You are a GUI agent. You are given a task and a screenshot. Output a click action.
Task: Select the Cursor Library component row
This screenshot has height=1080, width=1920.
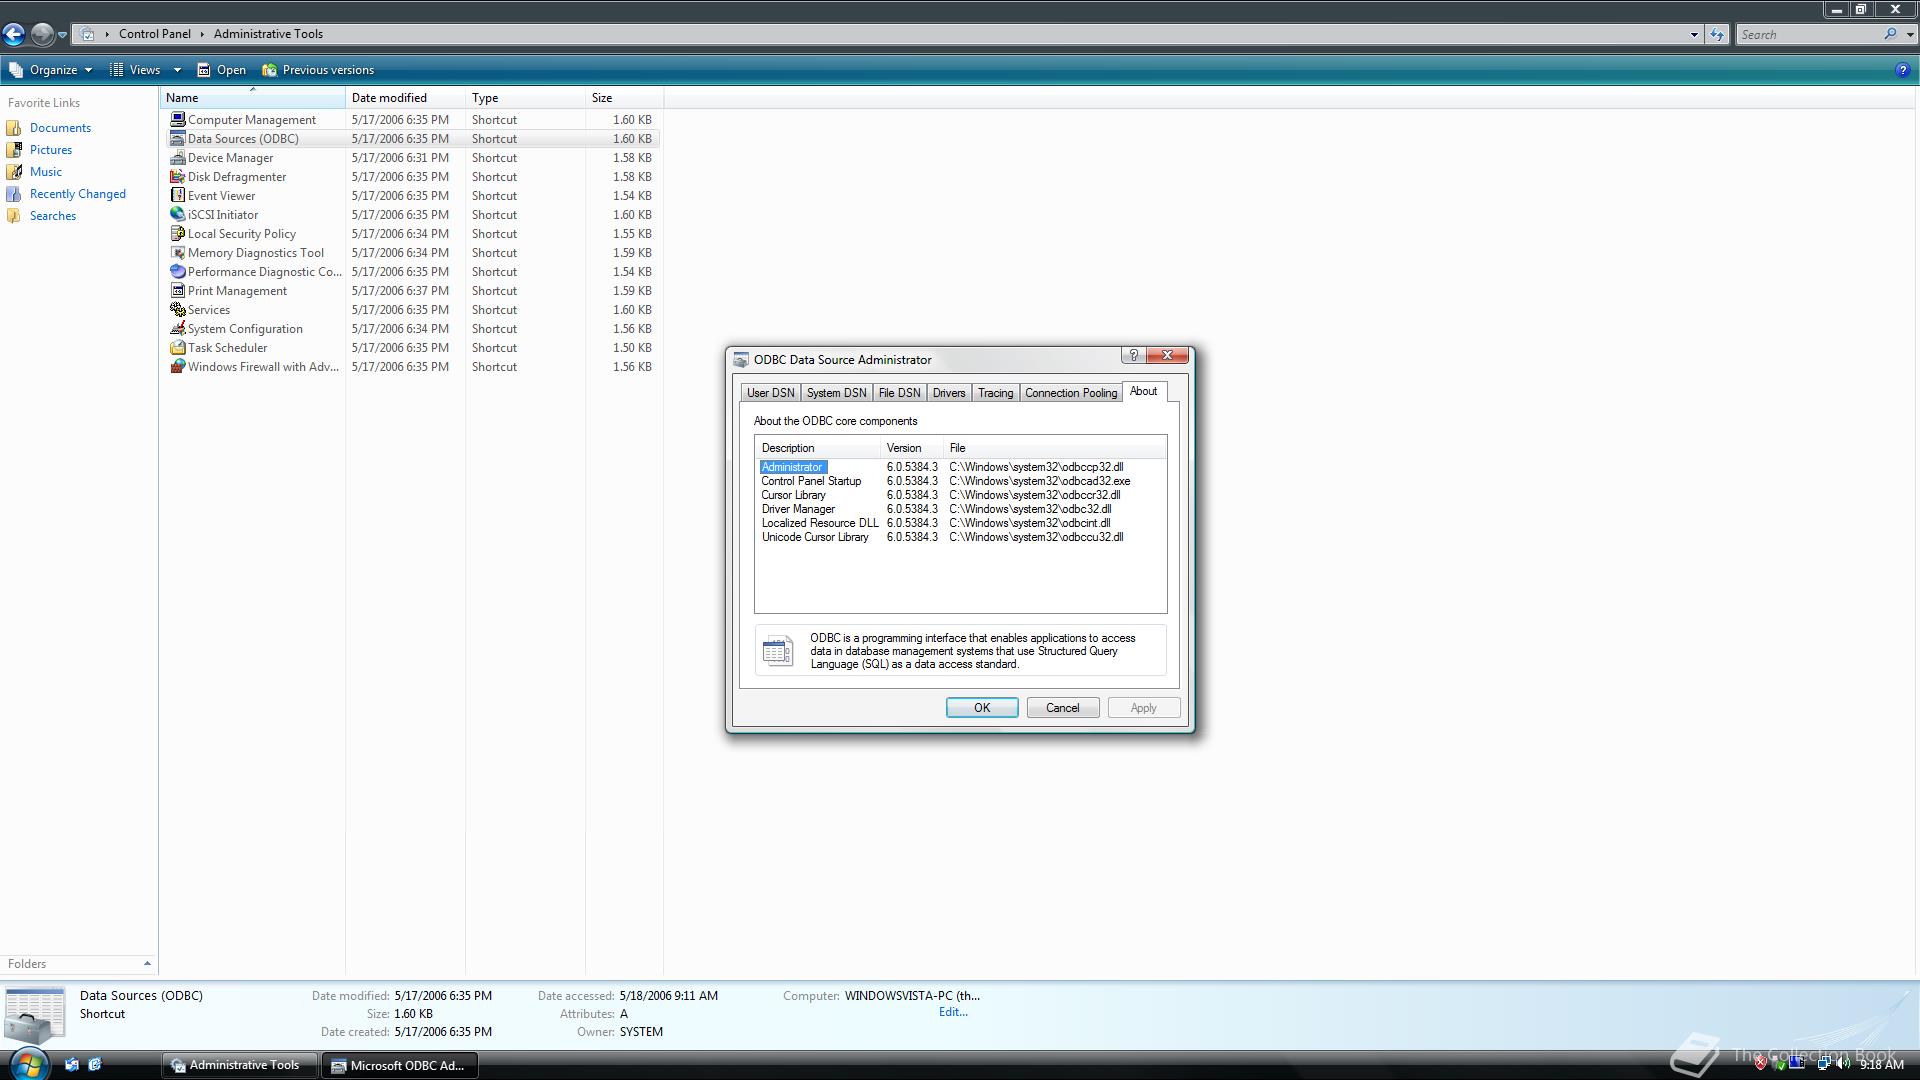960,495
